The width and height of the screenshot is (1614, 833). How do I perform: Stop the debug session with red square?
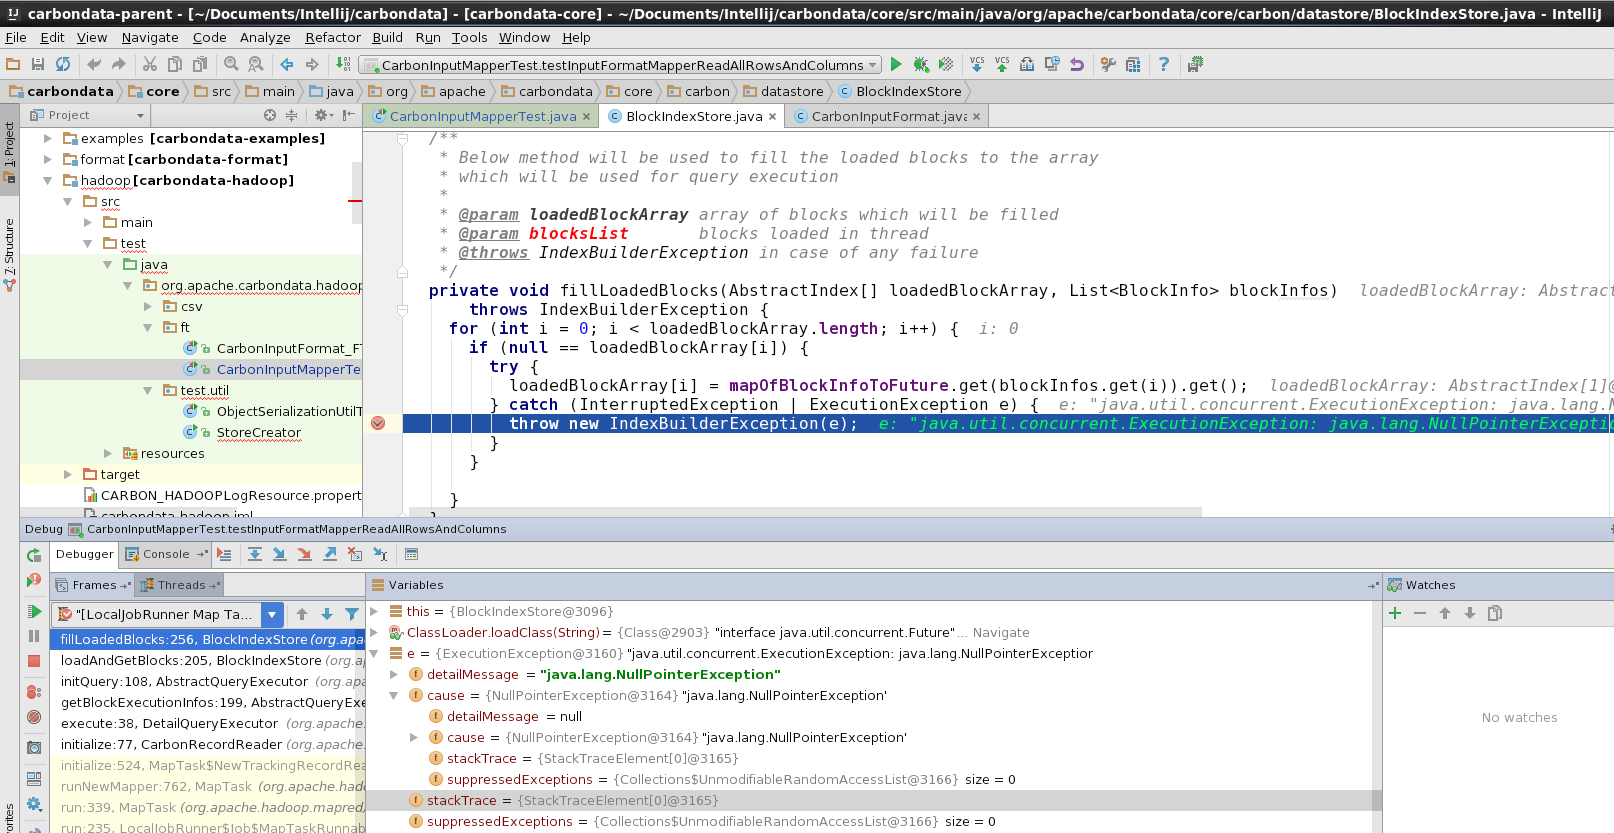coord(34,661)
